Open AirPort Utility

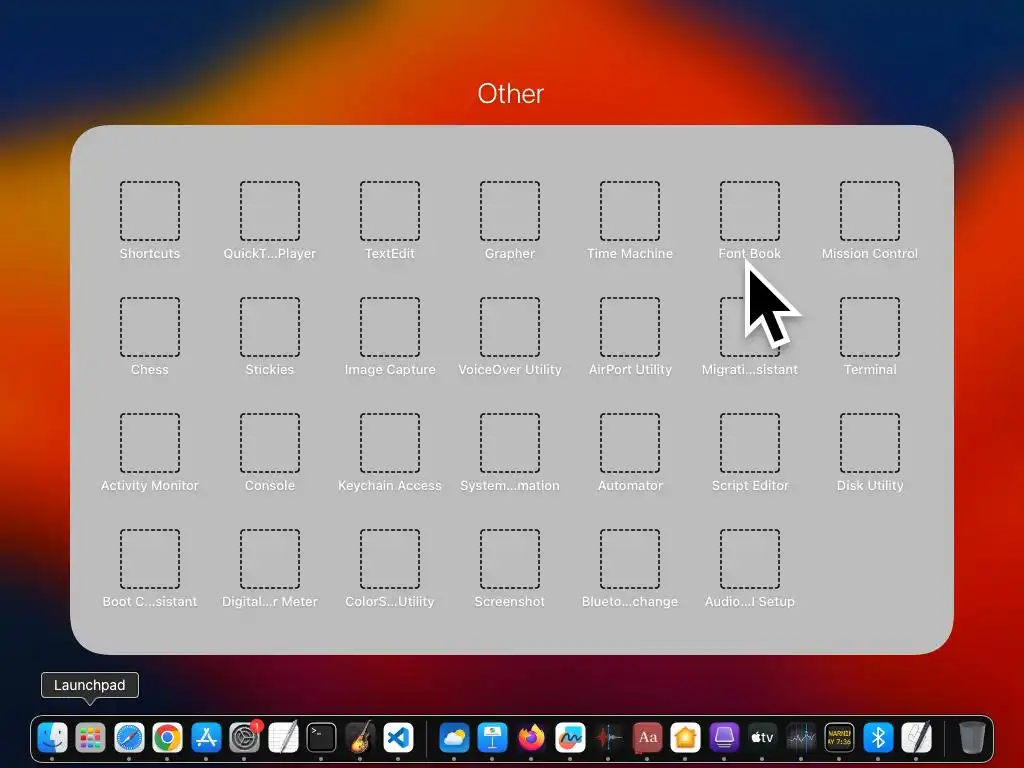[x=630, y=327]
